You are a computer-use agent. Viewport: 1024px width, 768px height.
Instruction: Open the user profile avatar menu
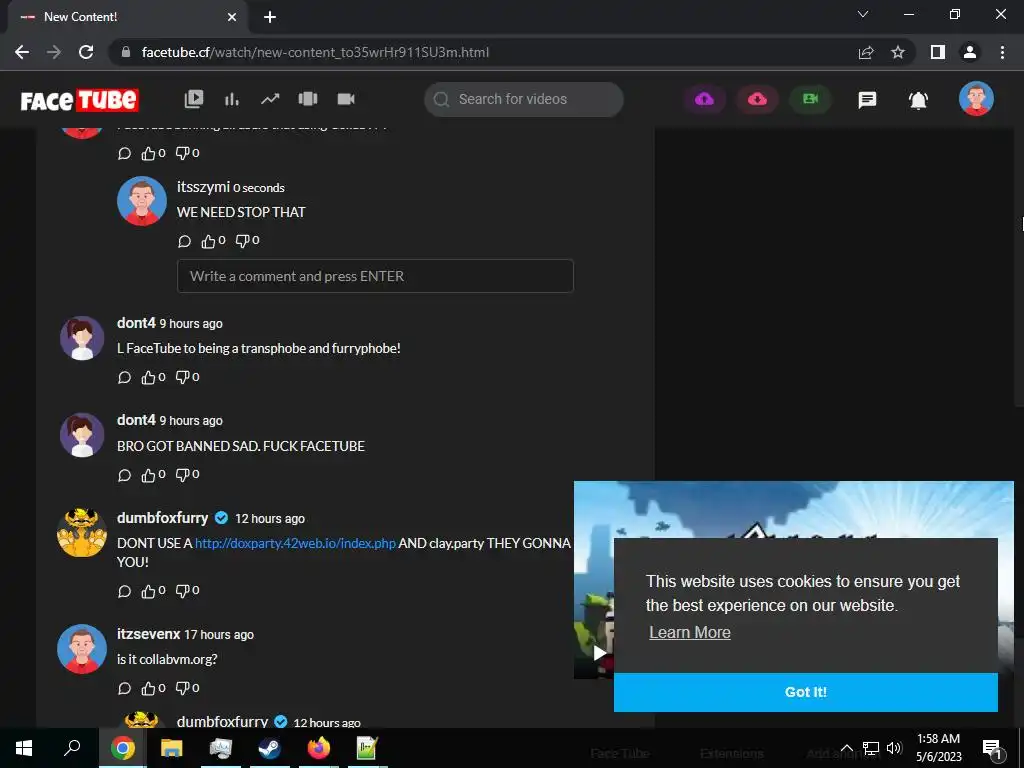click(976, 99)
